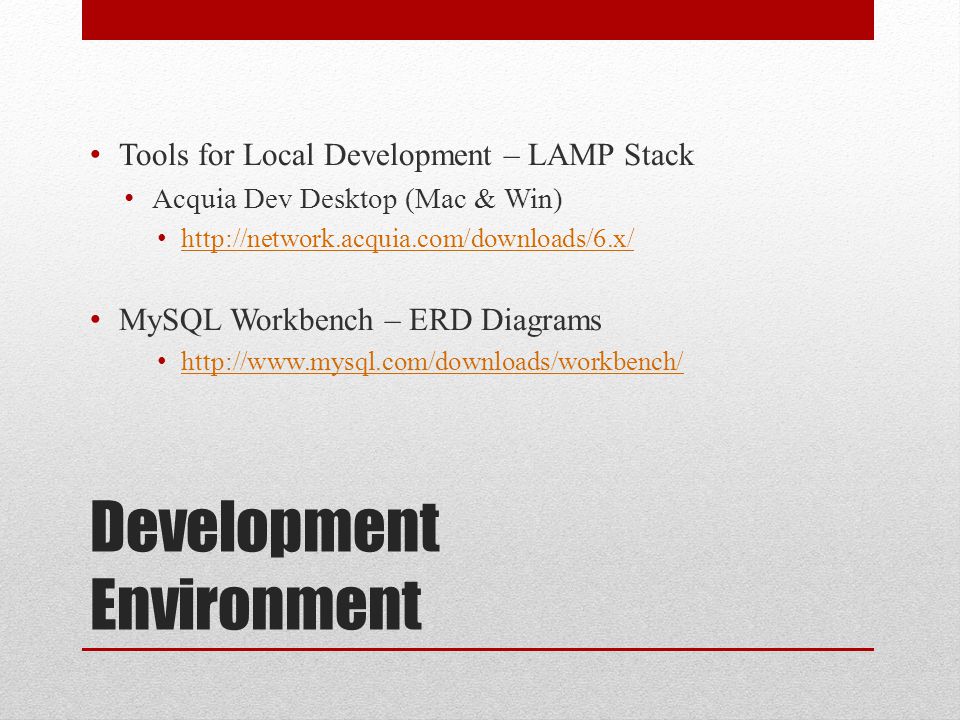
Task: Select the 'Tools for Local Development – LAMP Stack' line
Action: (x=407, y=155)
